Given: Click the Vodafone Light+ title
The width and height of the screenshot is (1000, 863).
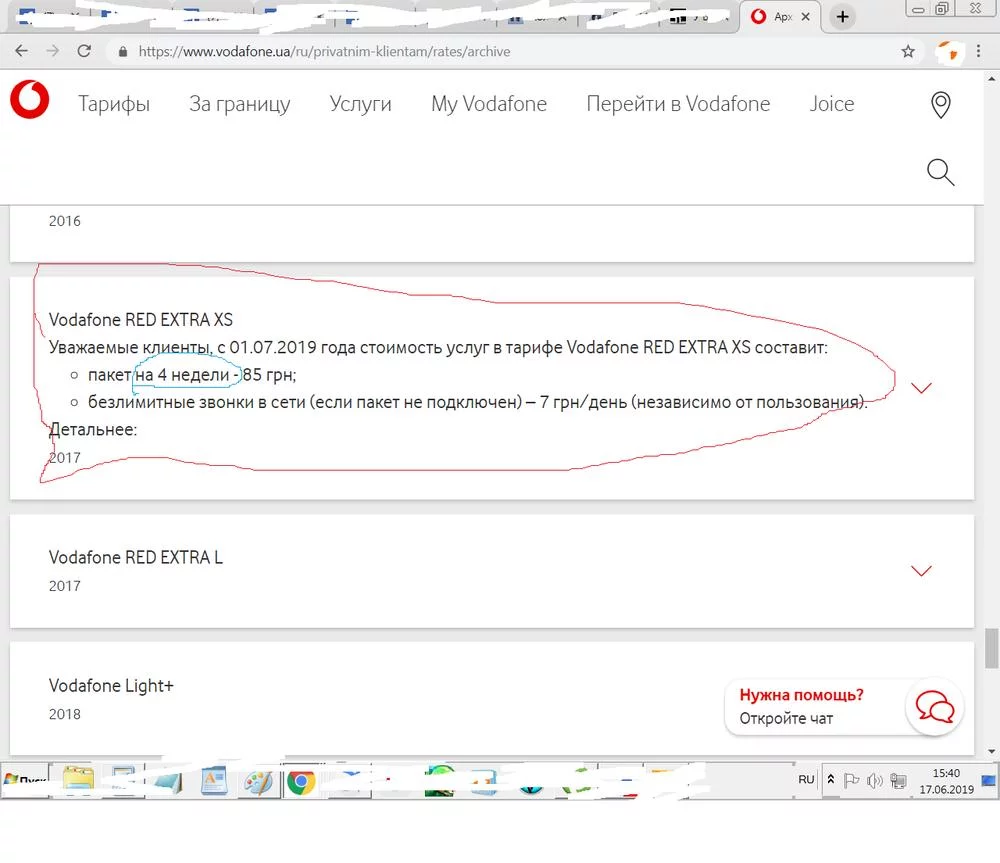Looking at the screenshot, I should click(111, 686).
